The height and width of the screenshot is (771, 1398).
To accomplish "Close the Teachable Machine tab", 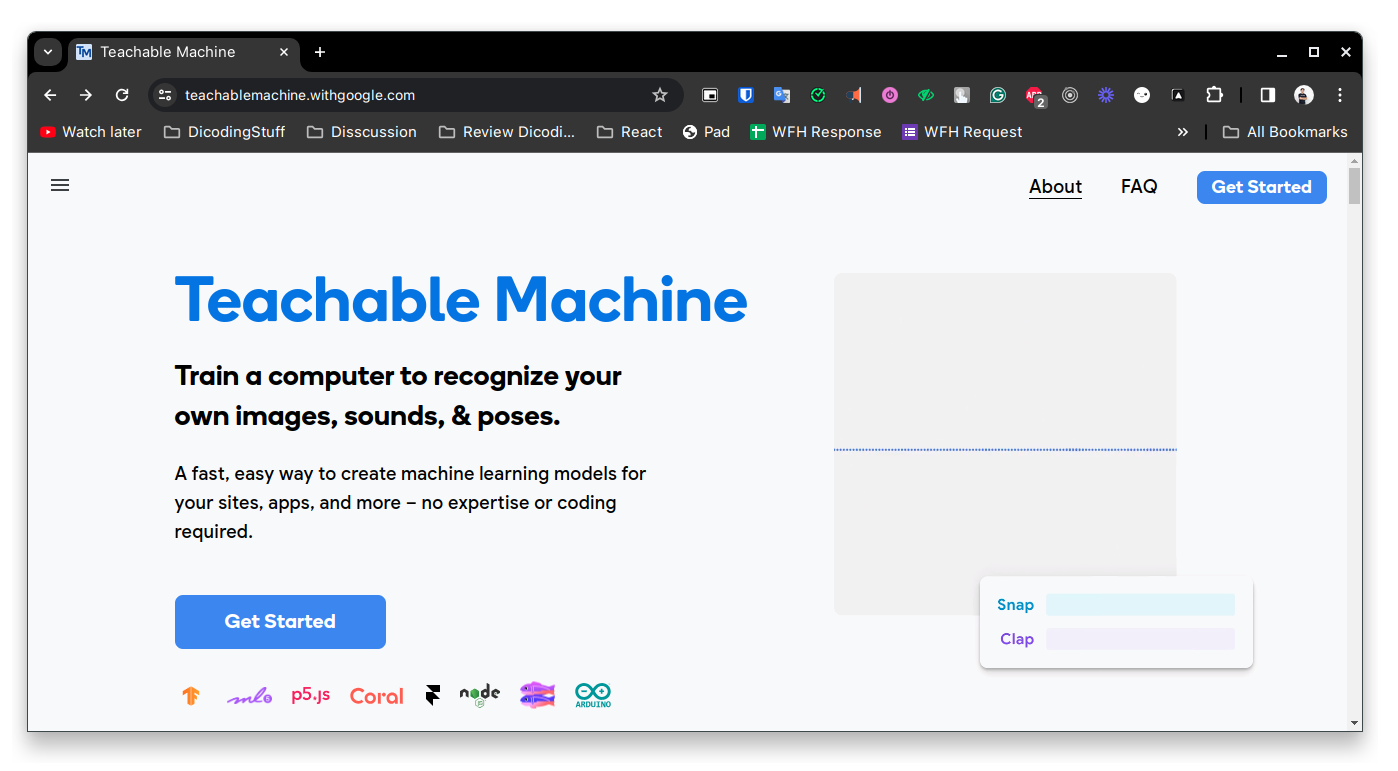I will (284, 52).
